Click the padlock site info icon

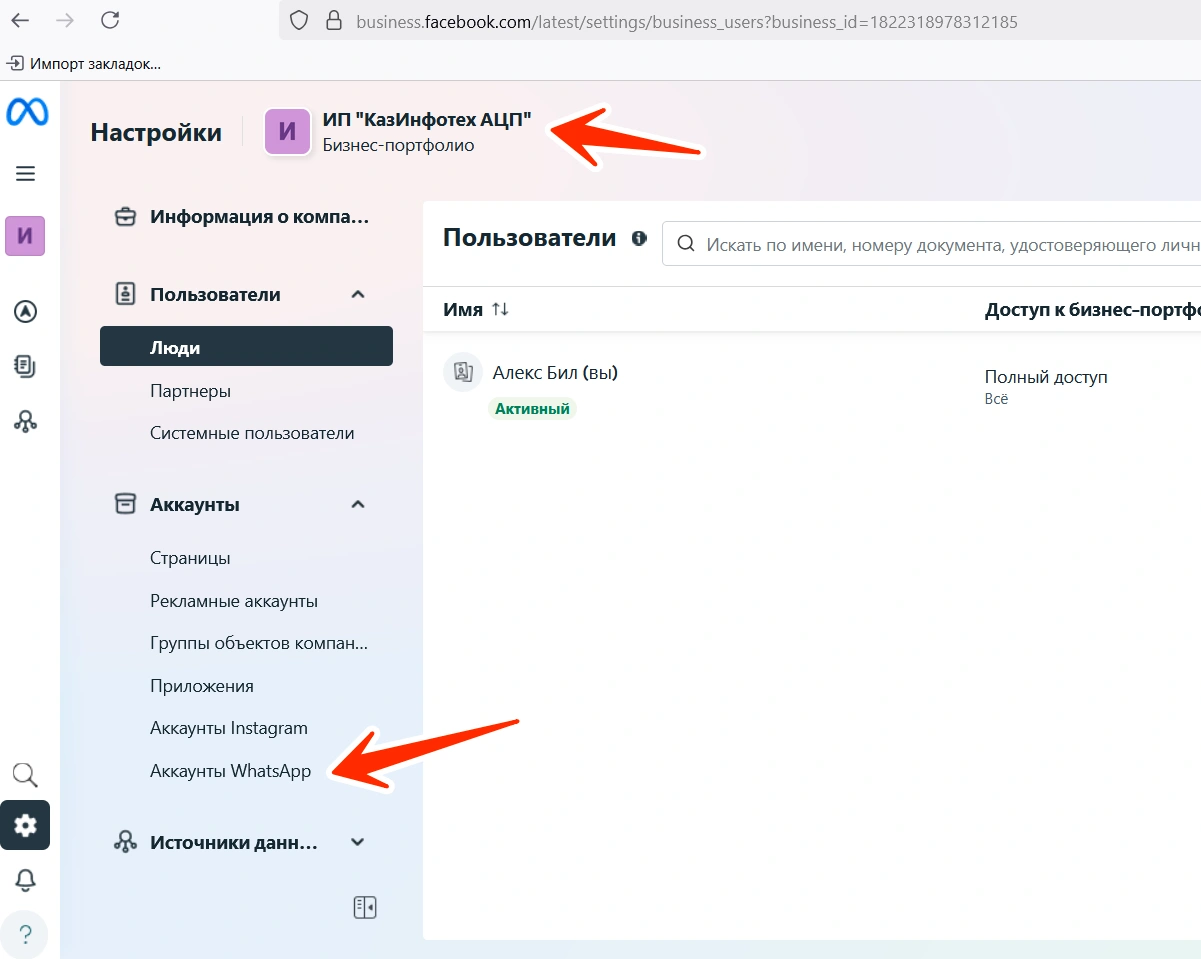[x=334, y=21]
